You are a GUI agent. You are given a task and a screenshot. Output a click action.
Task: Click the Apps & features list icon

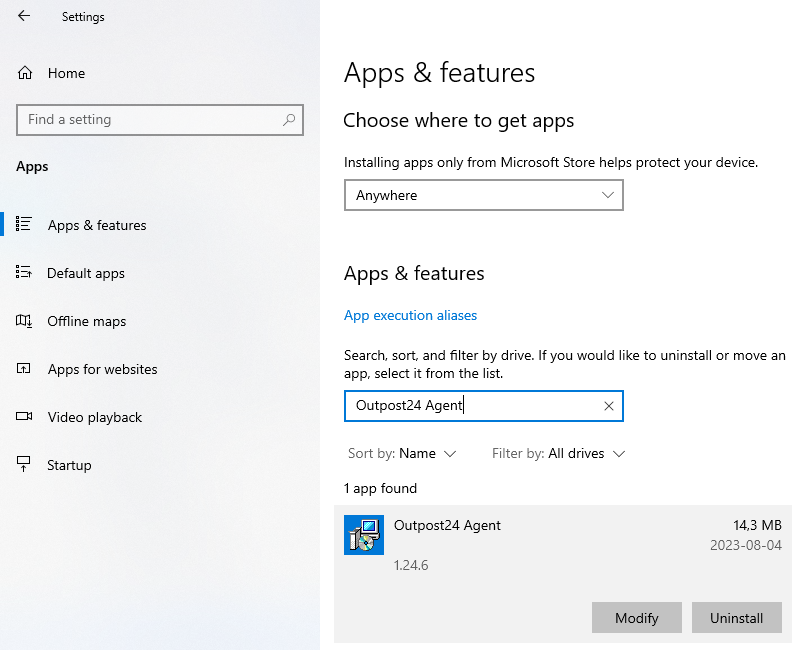point(25,225)
